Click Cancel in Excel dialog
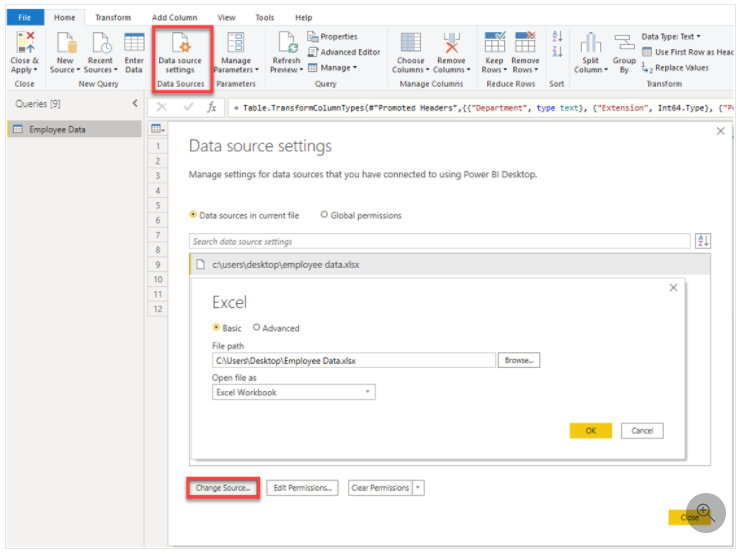This screenshot has height=556, width=740. (x=642, y=430)
